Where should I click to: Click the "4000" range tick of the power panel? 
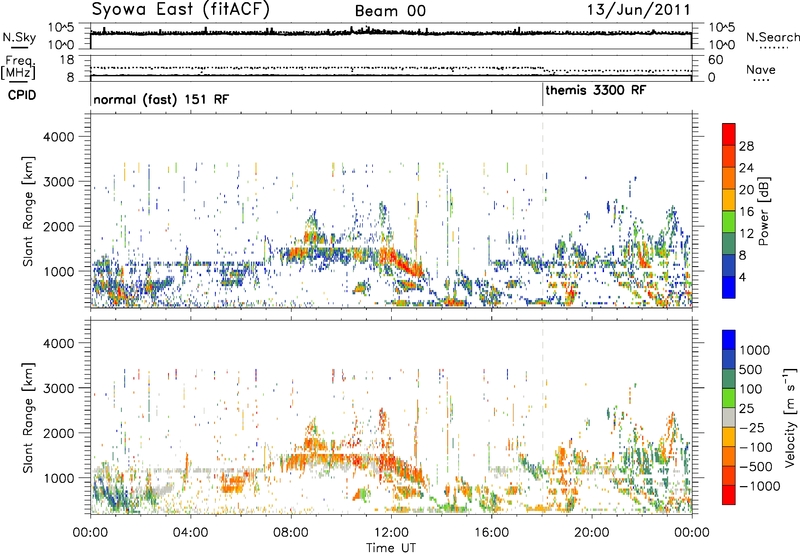59,137
